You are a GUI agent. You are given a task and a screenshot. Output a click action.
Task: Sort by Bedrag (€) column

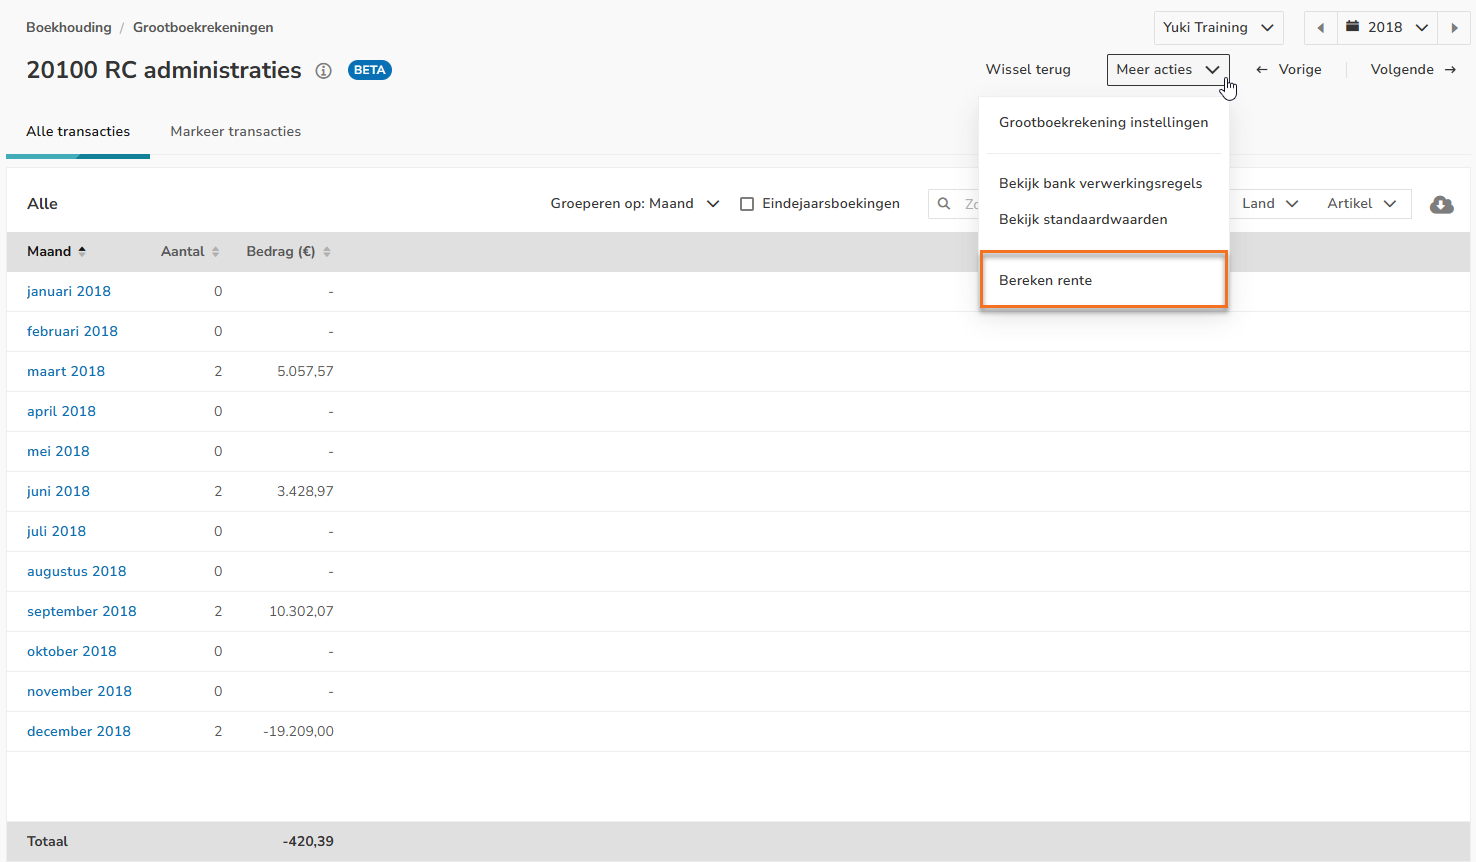(288, 251)
